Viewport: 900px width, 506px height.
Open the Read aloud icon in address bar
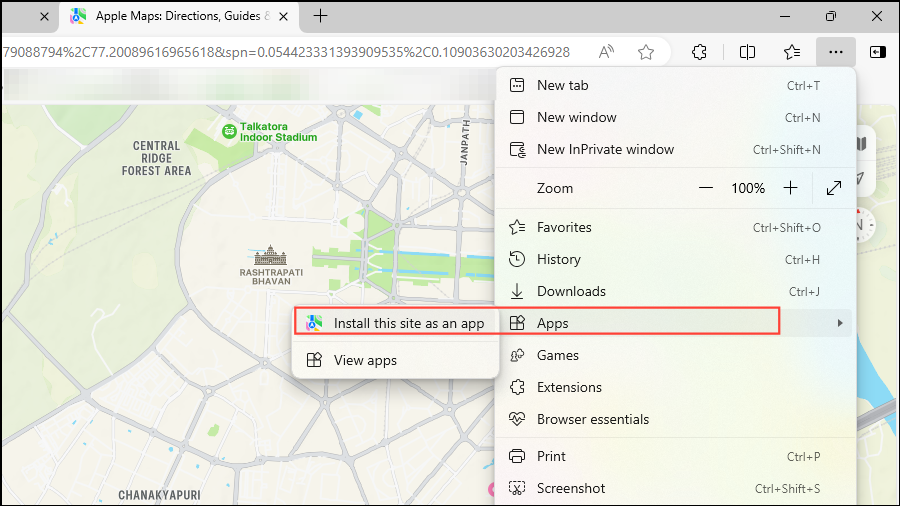click(x=606, y=52)
